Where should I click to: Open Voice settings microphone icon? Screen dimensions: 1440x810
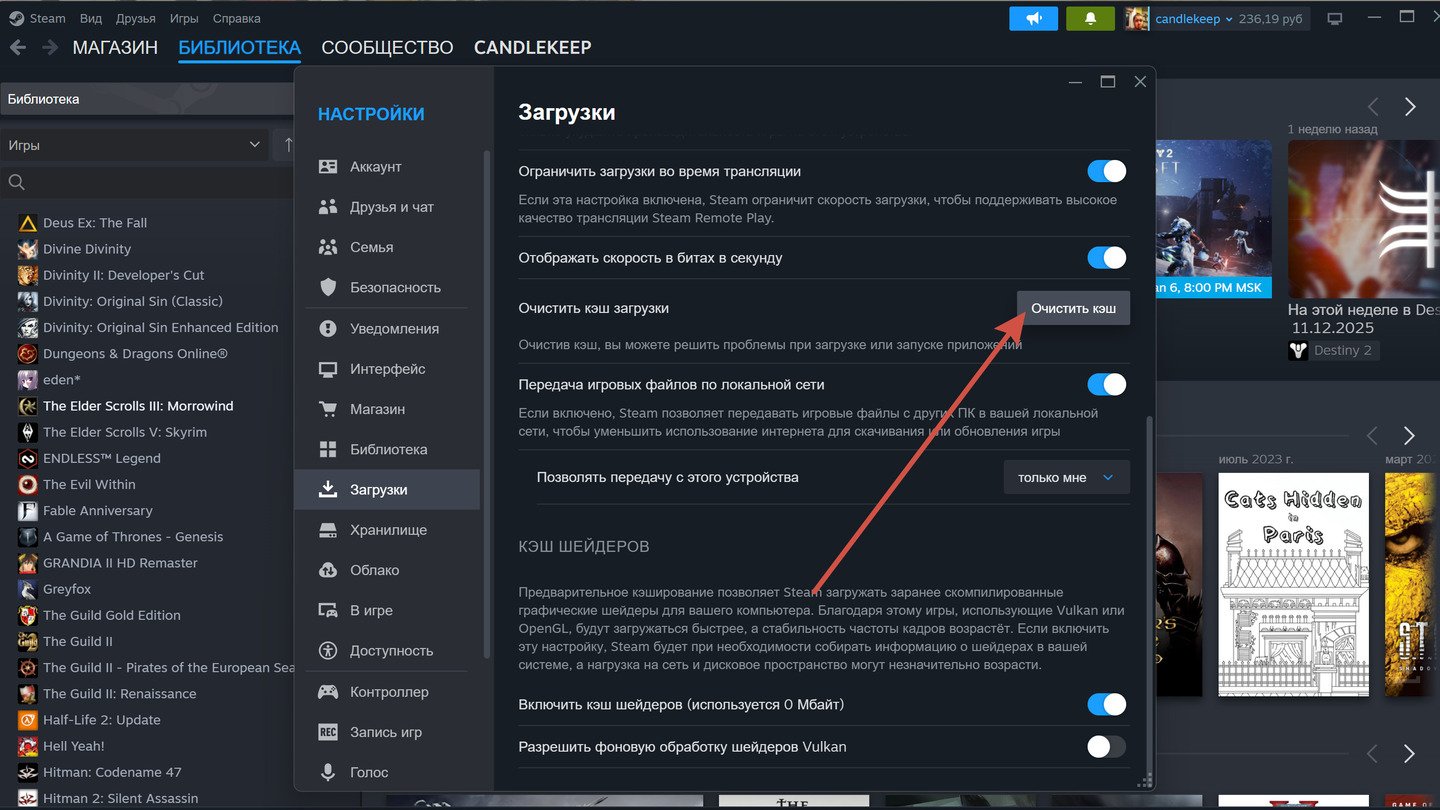(328, 772)
